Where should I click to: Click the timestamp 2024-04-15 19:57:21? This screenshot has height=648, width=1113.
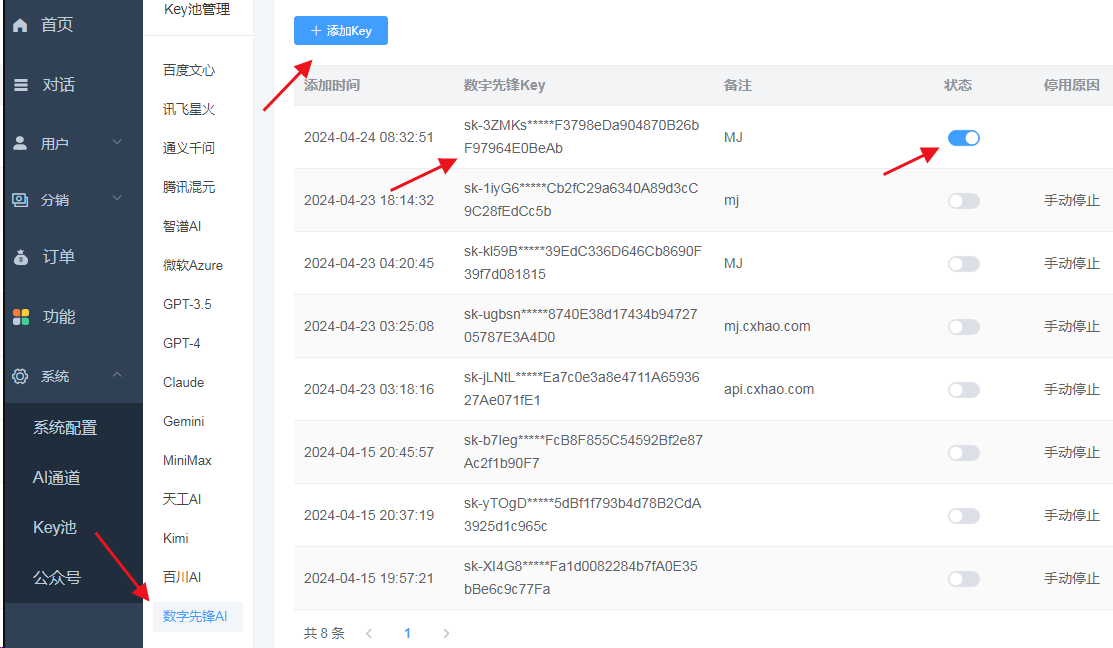point(368,578)
